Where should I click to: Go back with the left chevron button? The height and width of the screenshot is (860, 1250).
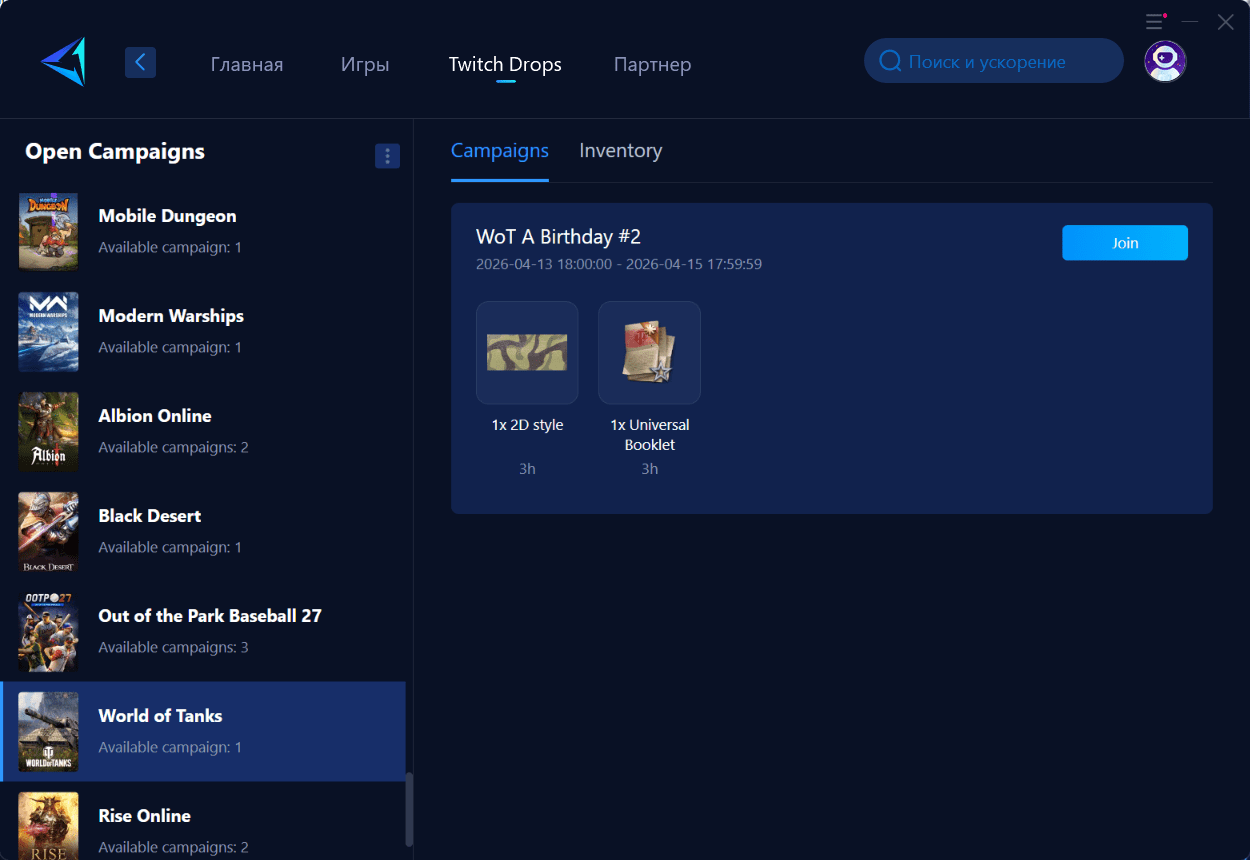pyautogui.click(x=140, y=62)
